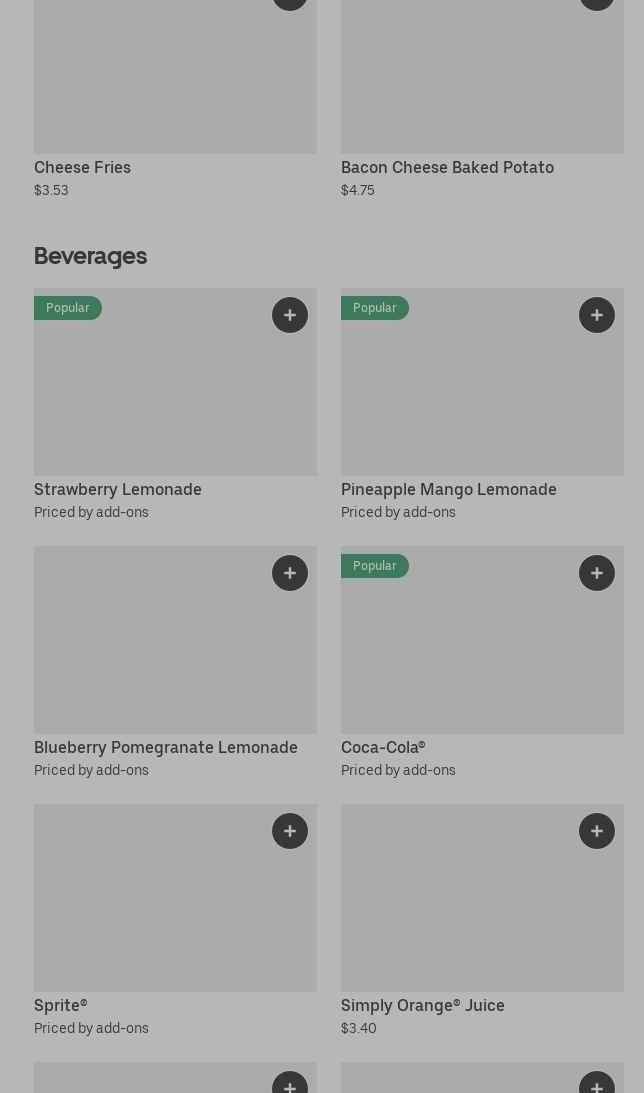644x1093 pixels.
Task: Click the Beverages section heading
Action: 90,256
